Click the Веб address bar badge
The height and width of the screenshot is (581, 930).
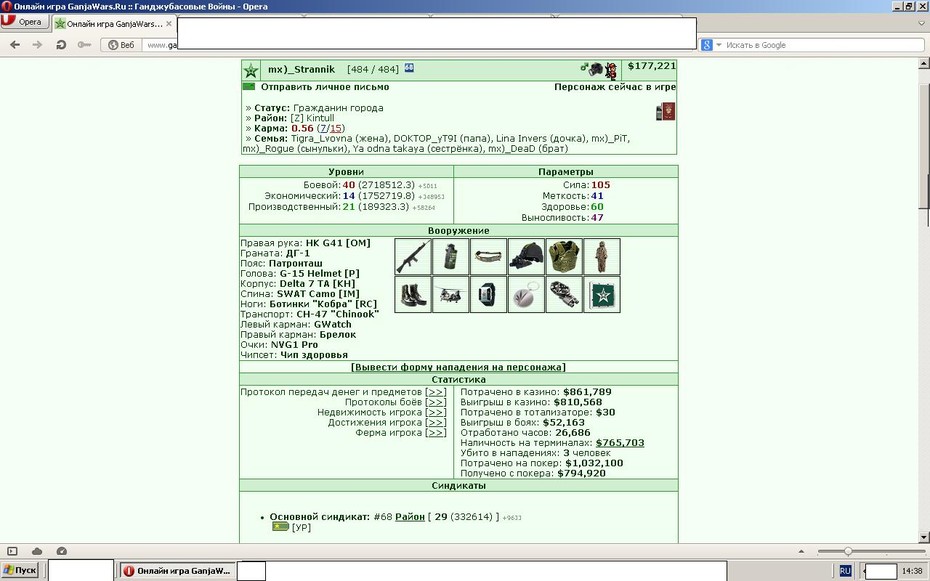coord(121,45)
